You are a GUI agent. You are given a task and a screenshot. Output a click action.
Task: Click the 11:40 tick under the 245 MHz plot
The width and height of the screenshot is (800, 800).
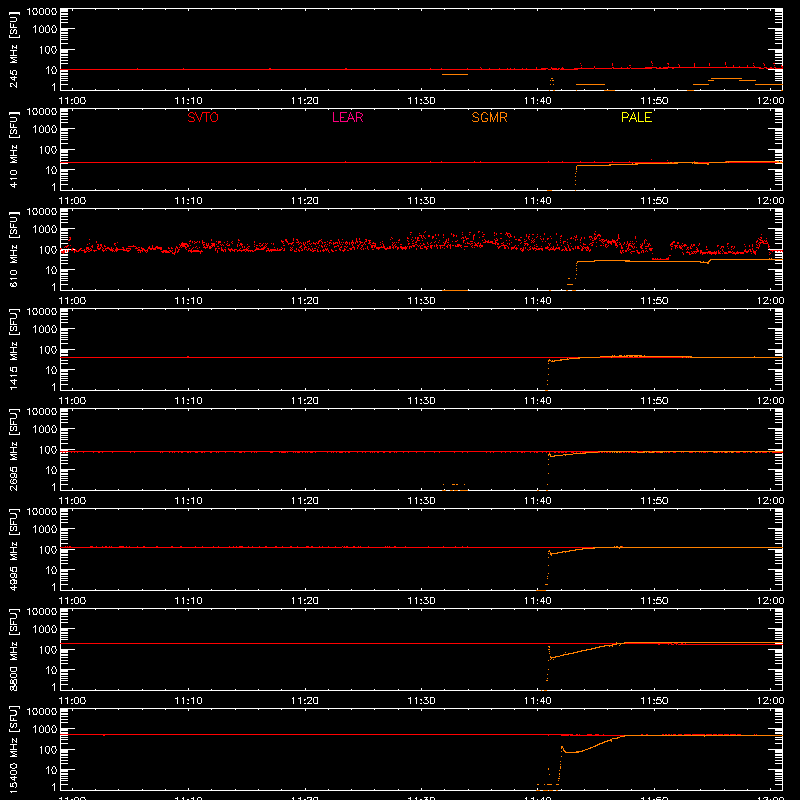[x=538, y=101]
